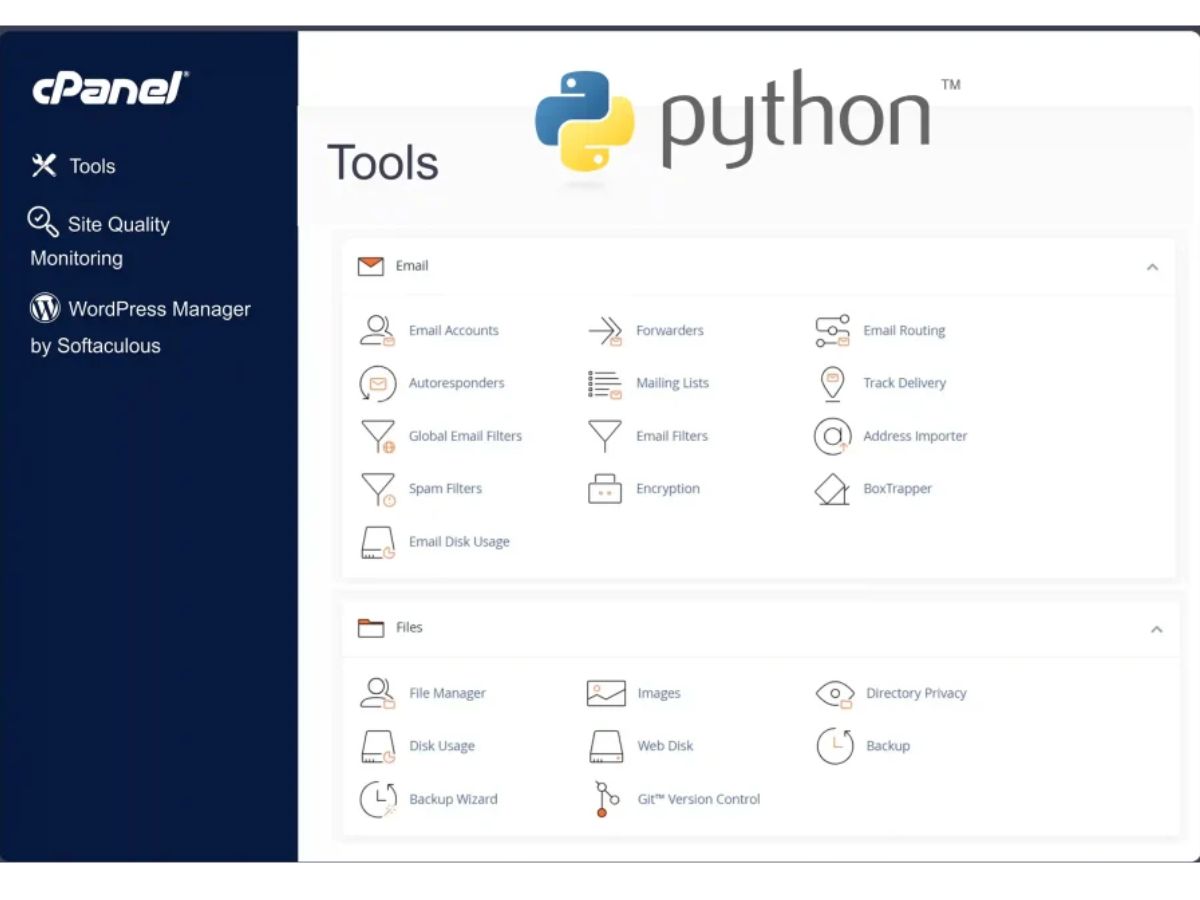Select the BoxTrapper icon
Screen dimensions: 1200x900
click(832, 490)
